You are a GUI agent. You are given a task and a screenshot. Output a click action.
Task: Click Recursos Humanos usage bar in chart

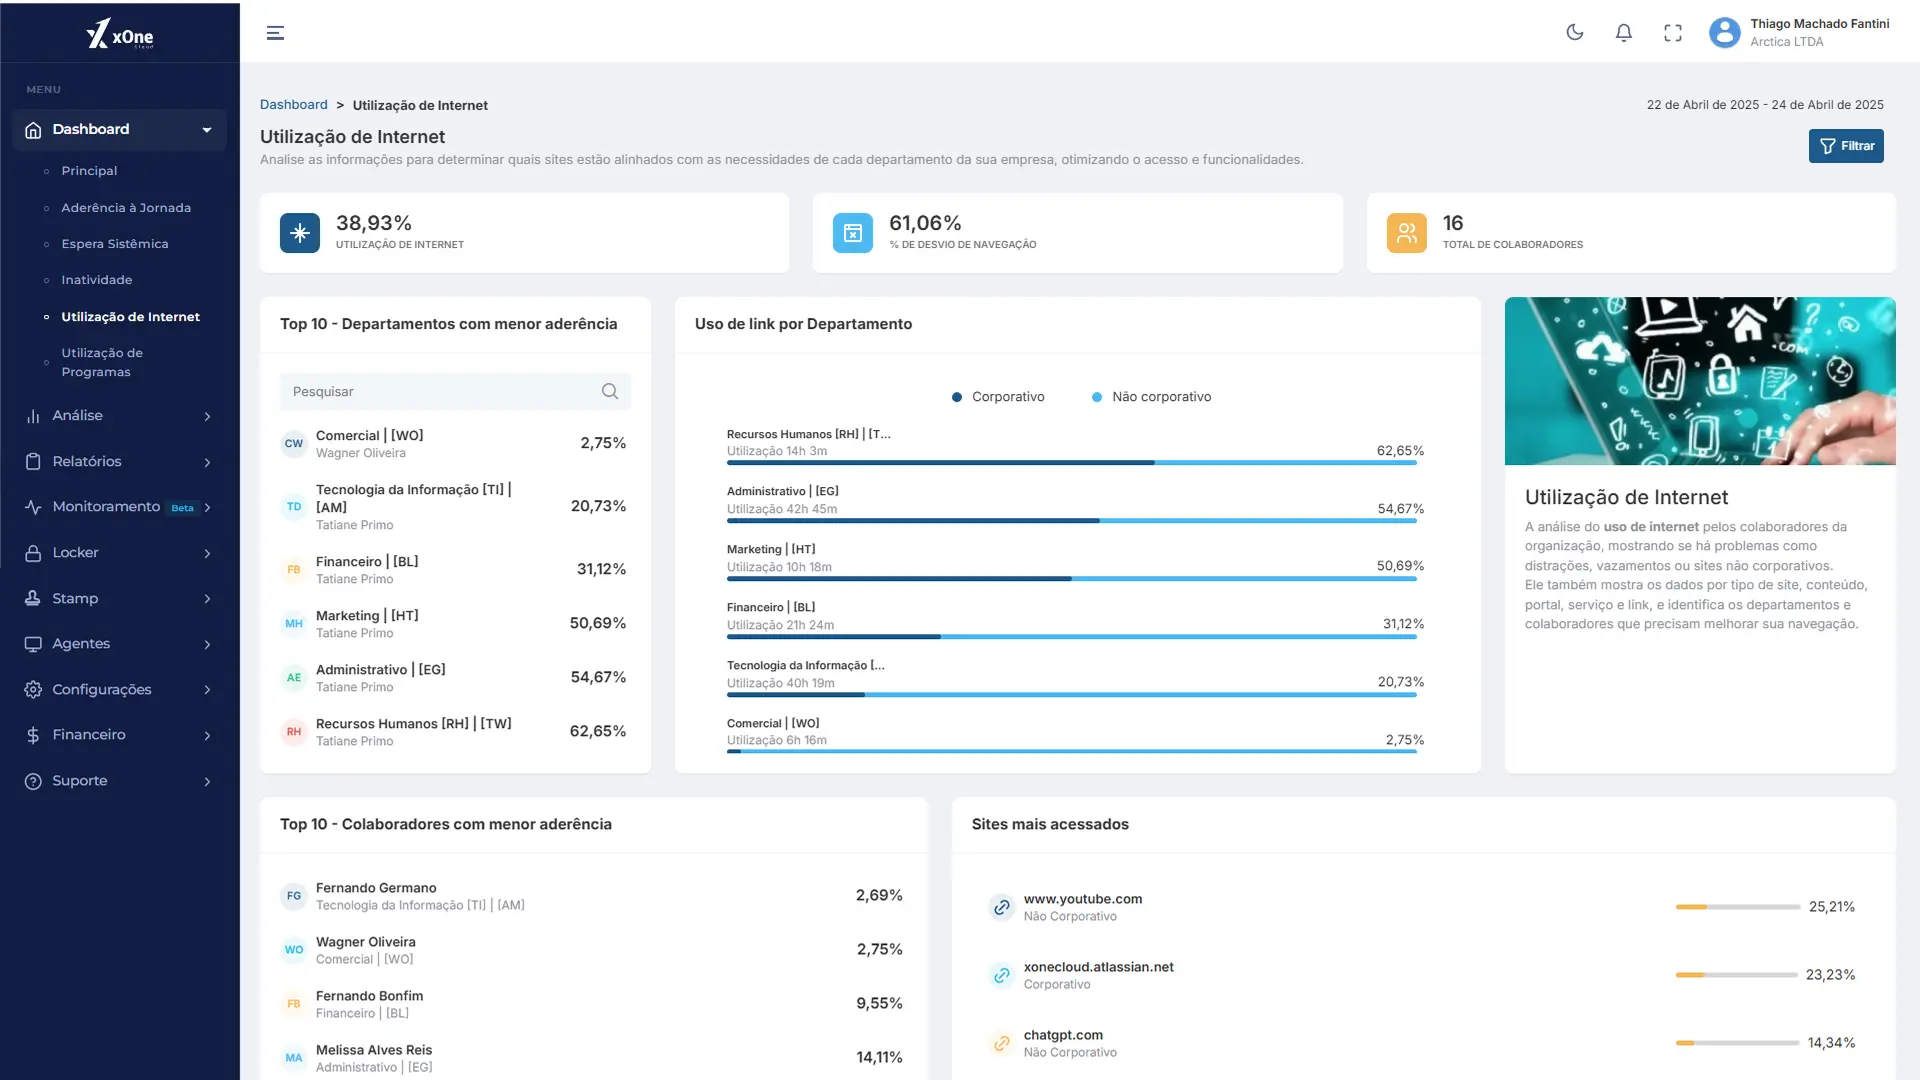click(1070, 463)
